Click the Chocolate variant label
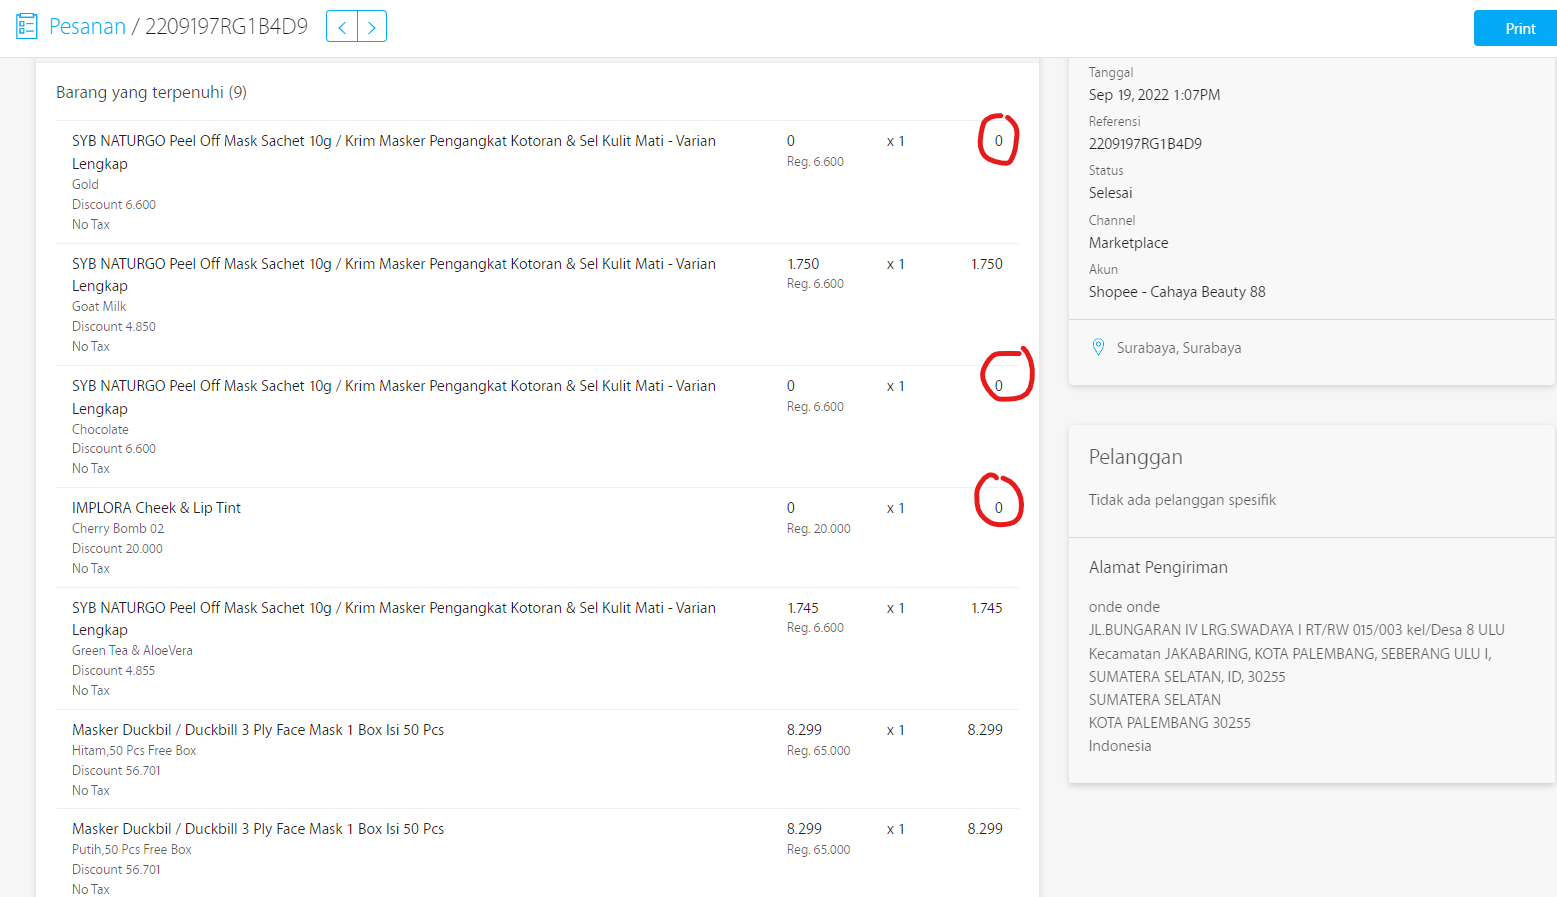The width and height of the screenshot is (1557, 897). pyautogui.click(x=100, y=429)
